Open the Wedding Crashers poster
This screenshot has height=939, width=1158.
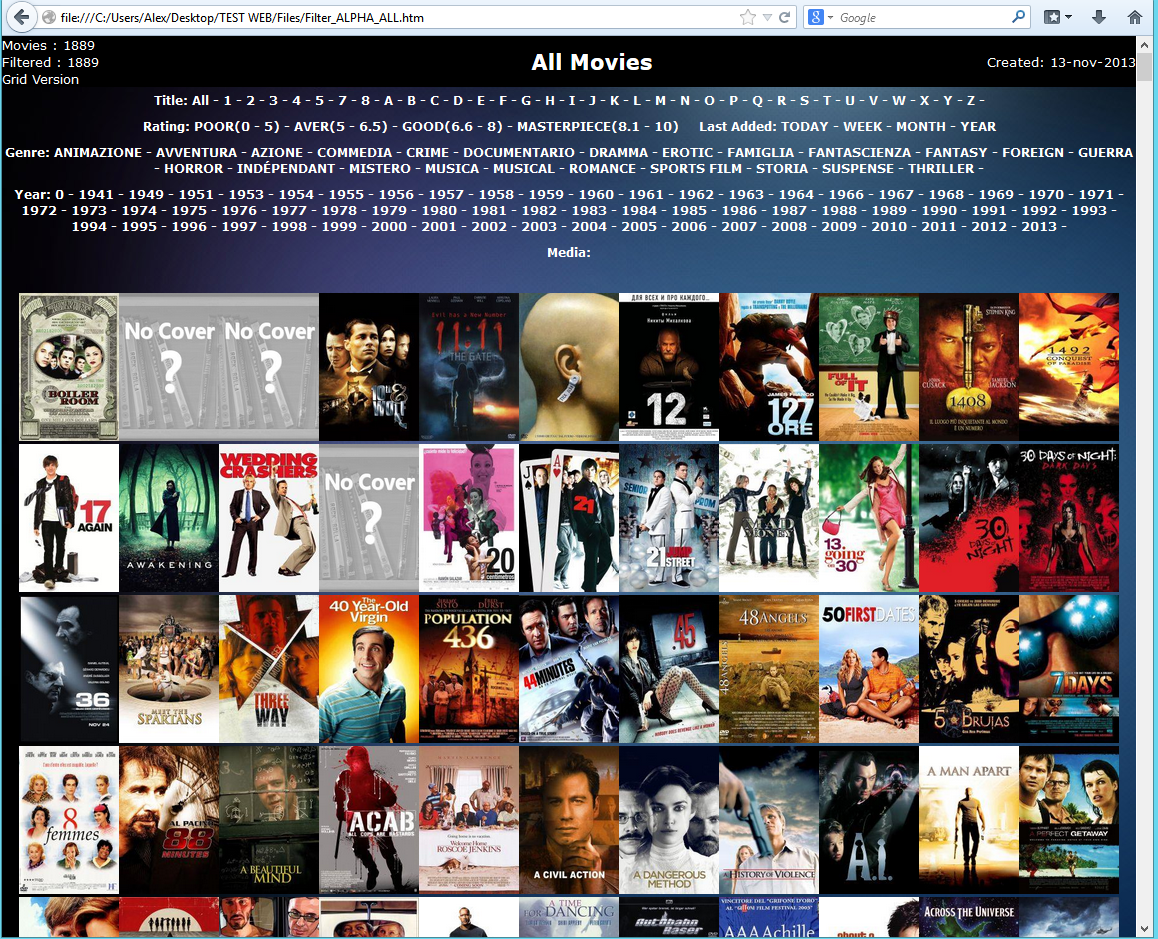(269, 518)
